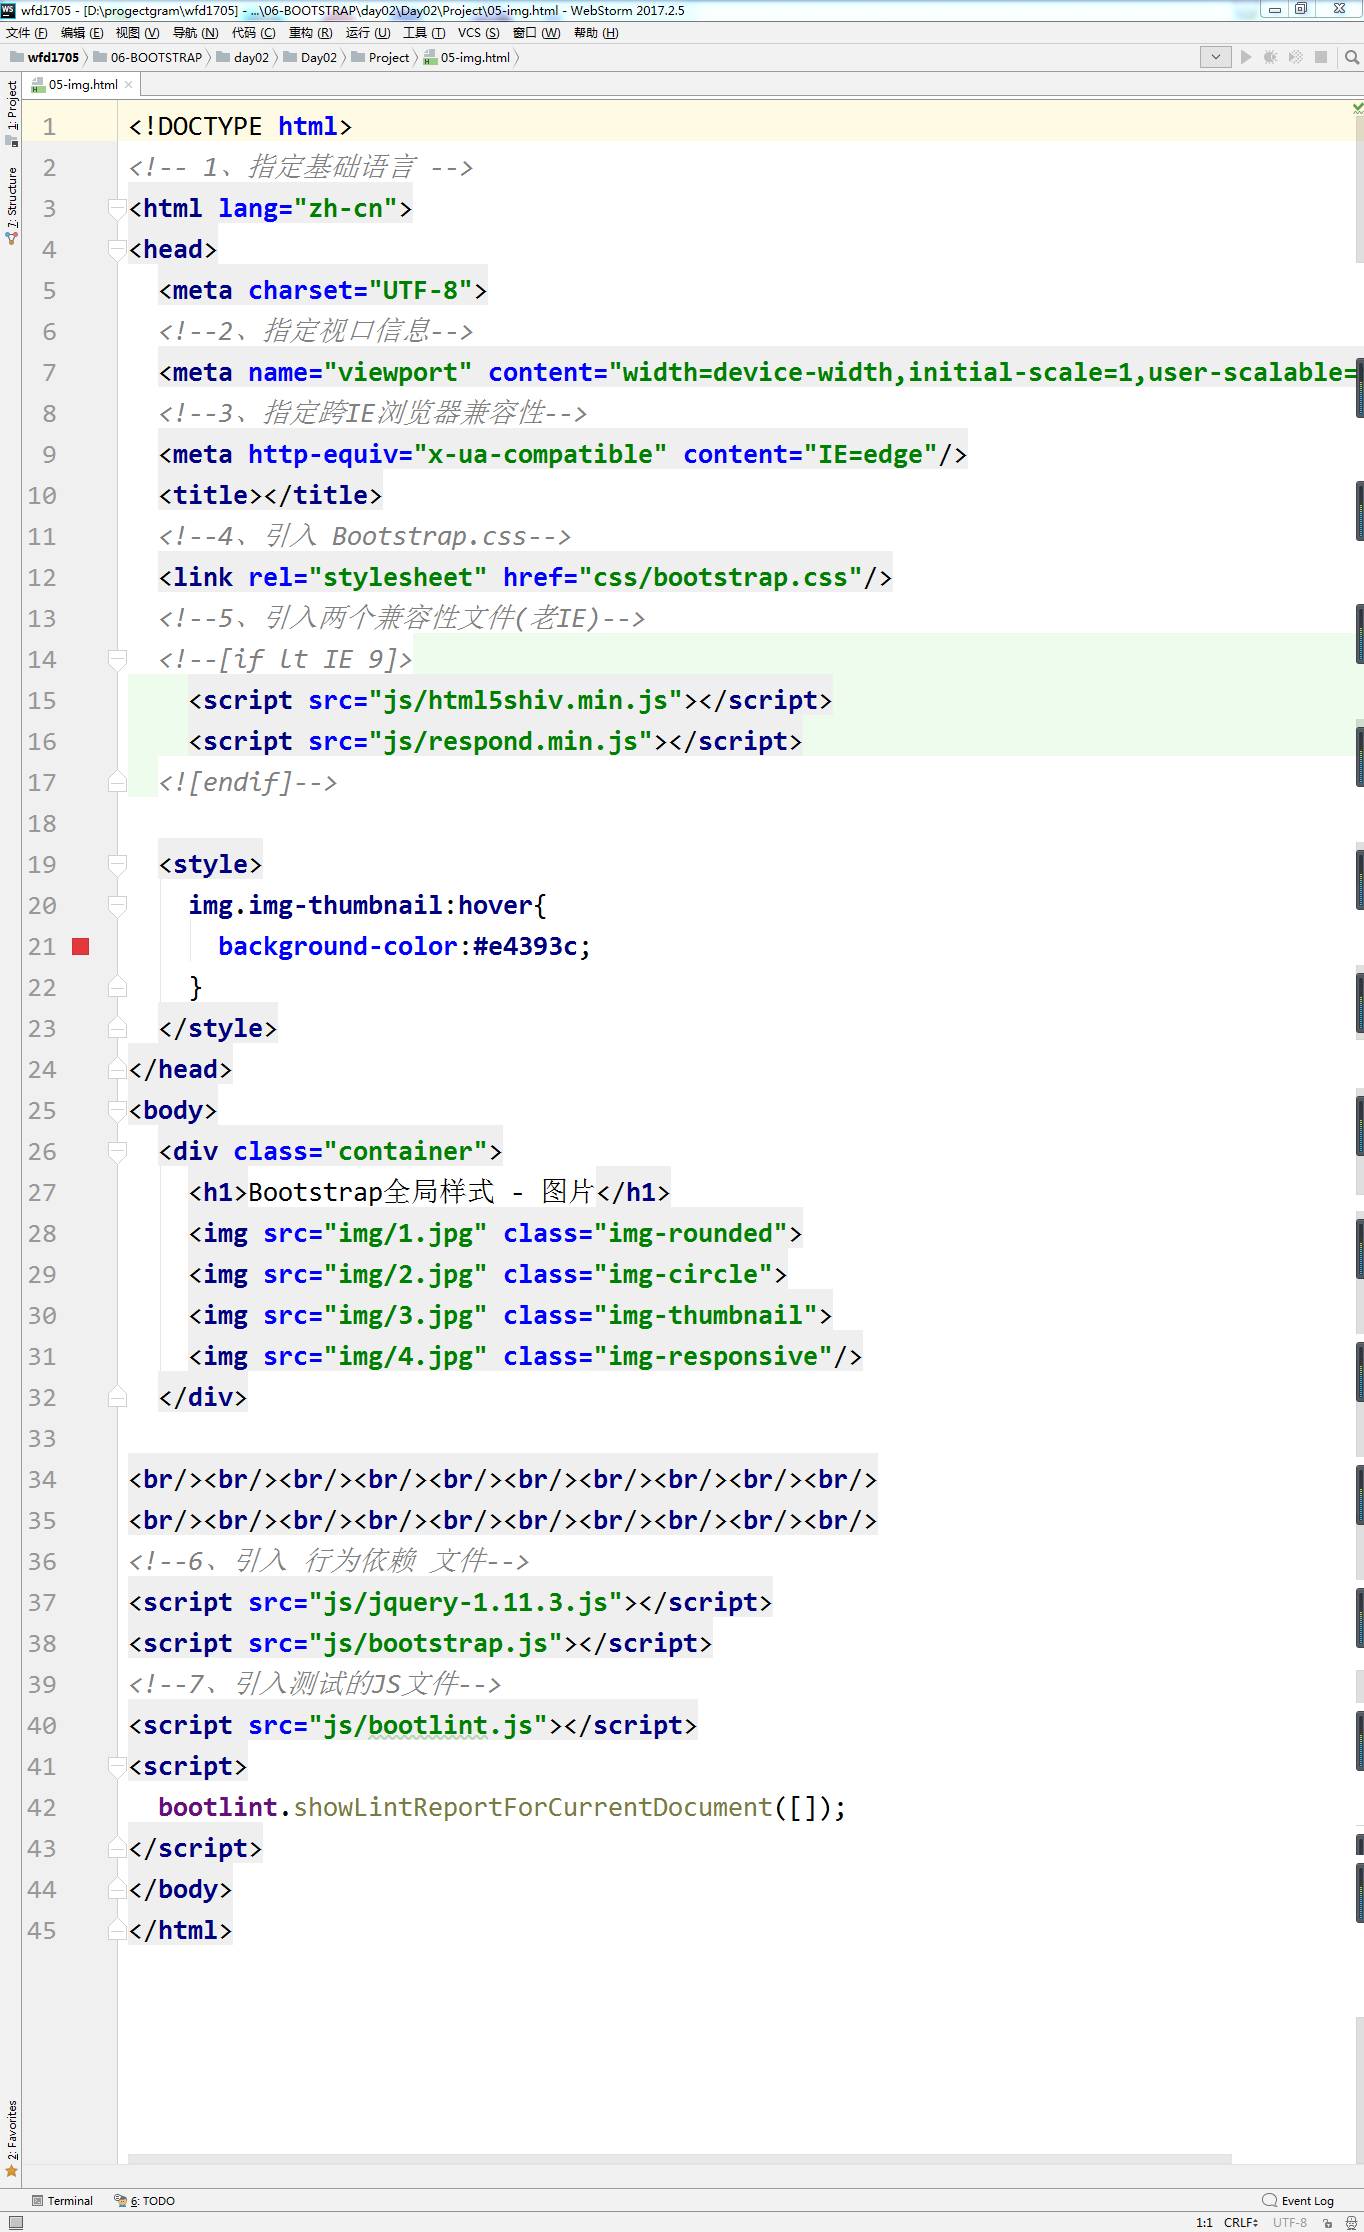Click fold end marker at line 32 closing div

(117, 1397)
